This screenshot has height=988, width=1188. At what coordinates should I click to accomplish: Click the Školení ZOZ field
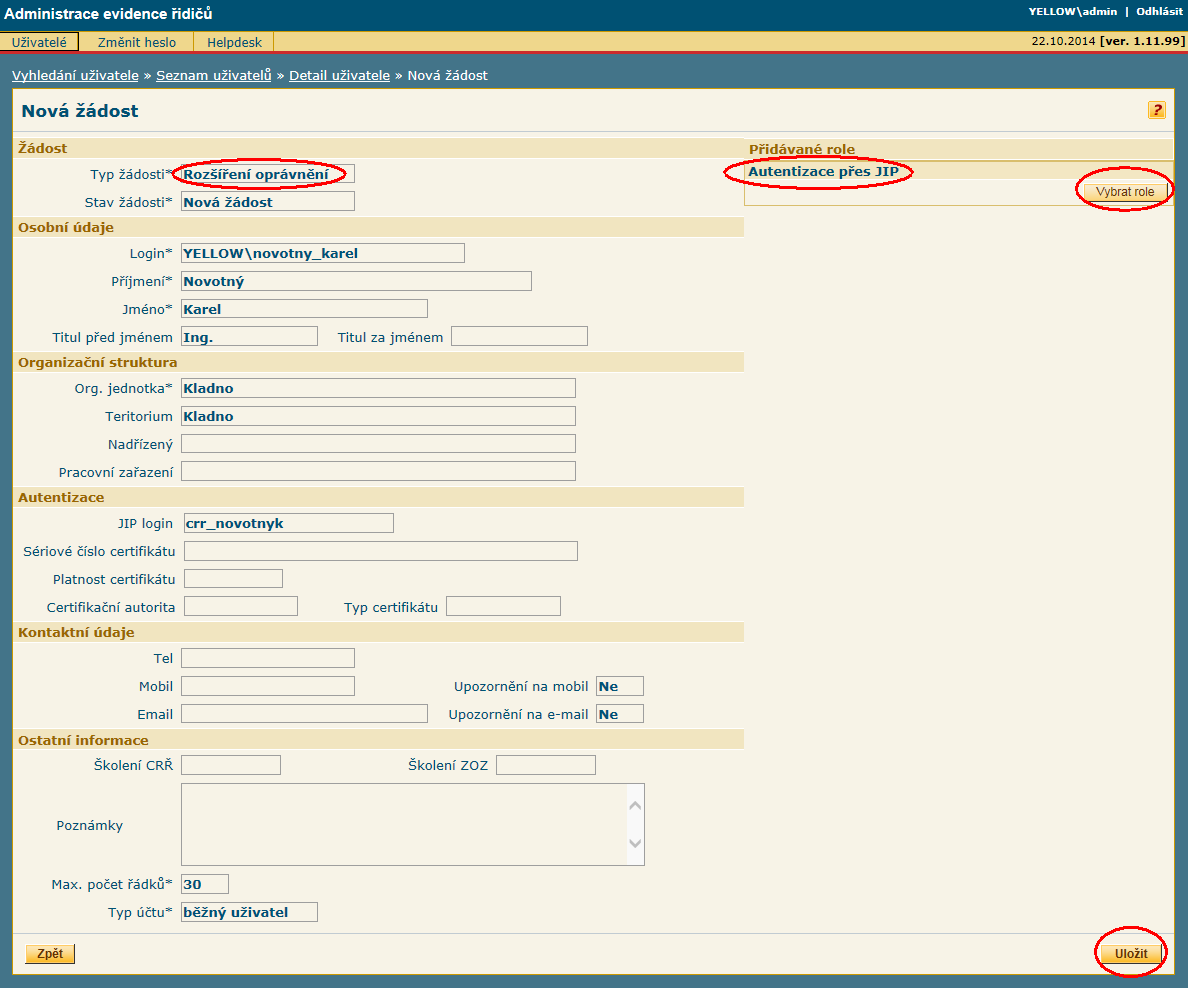tap(546, 765)
